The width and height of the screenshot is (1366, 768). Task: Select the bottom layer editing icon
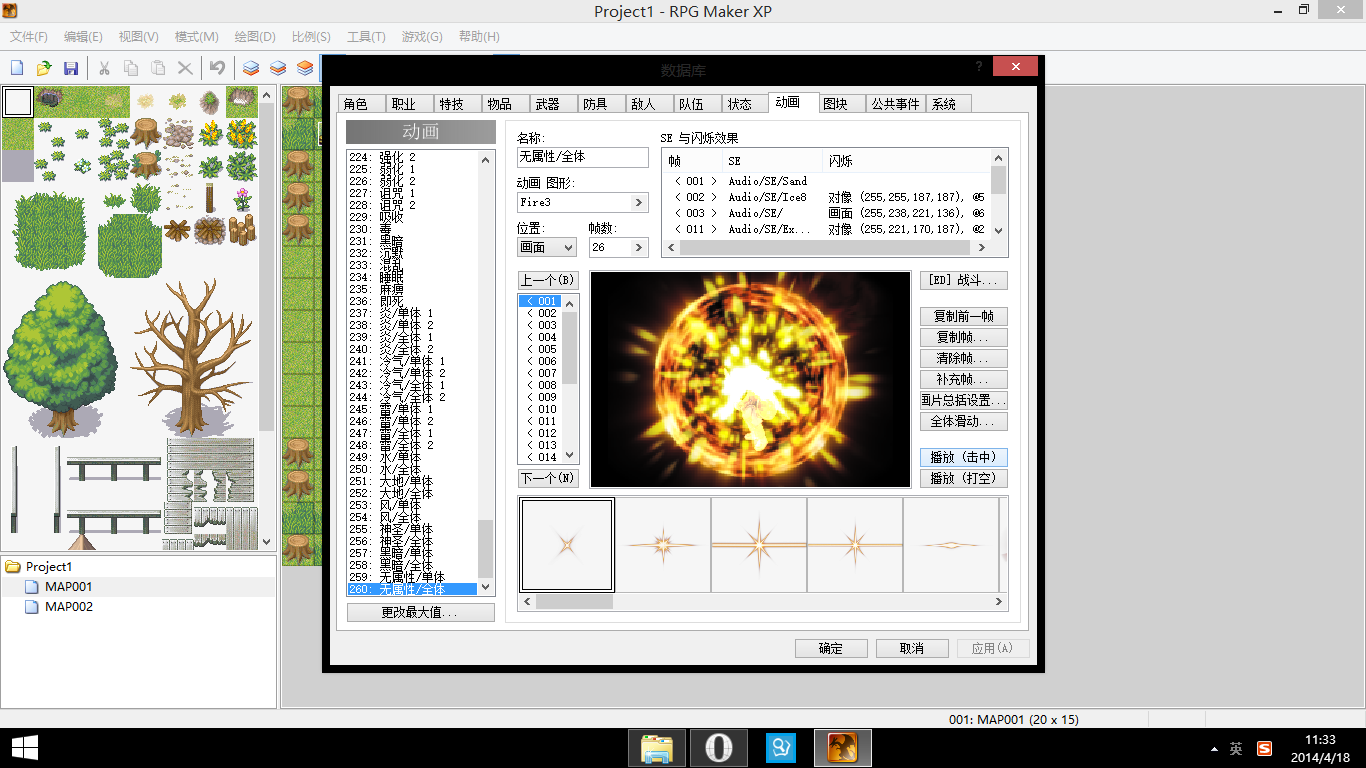251,68
